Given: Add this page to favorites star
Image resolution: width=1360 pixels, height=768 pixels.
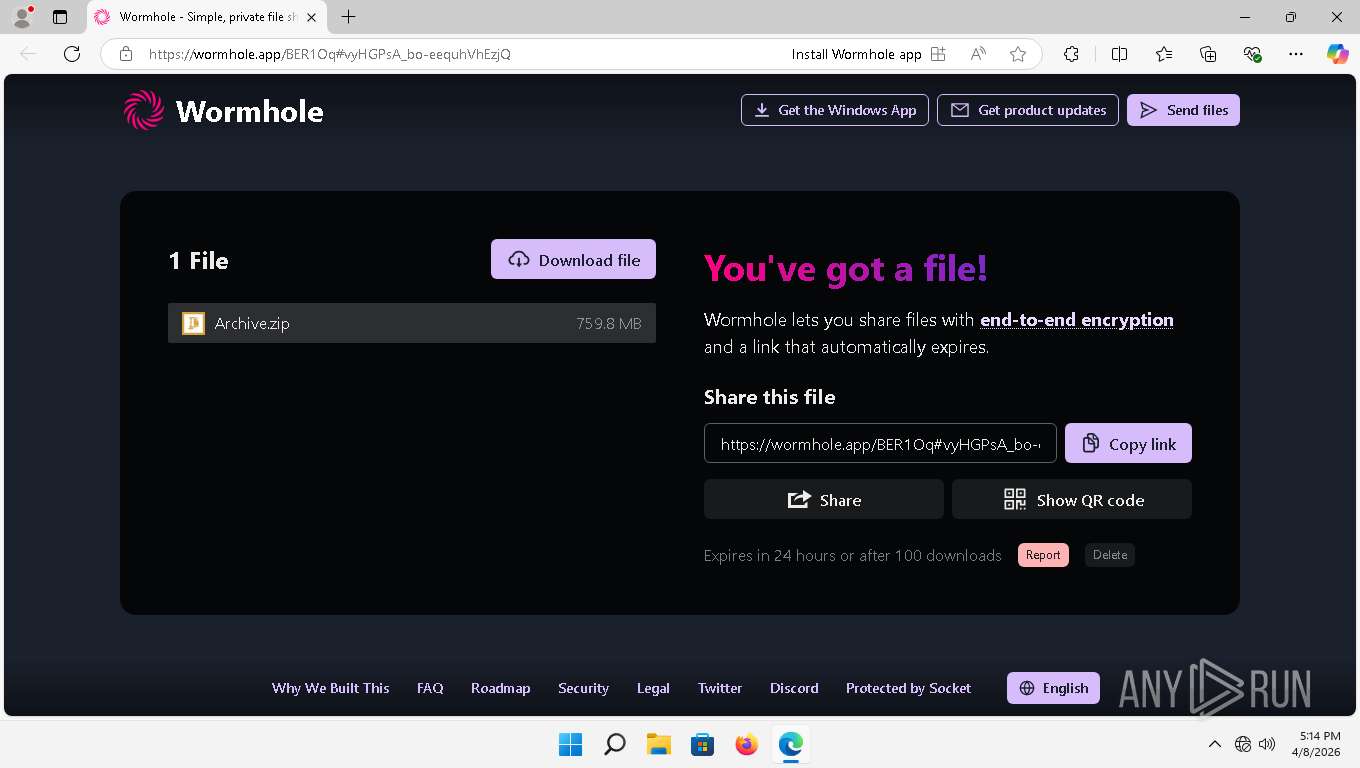Looking at the screenshot, I should [1018, 54].
